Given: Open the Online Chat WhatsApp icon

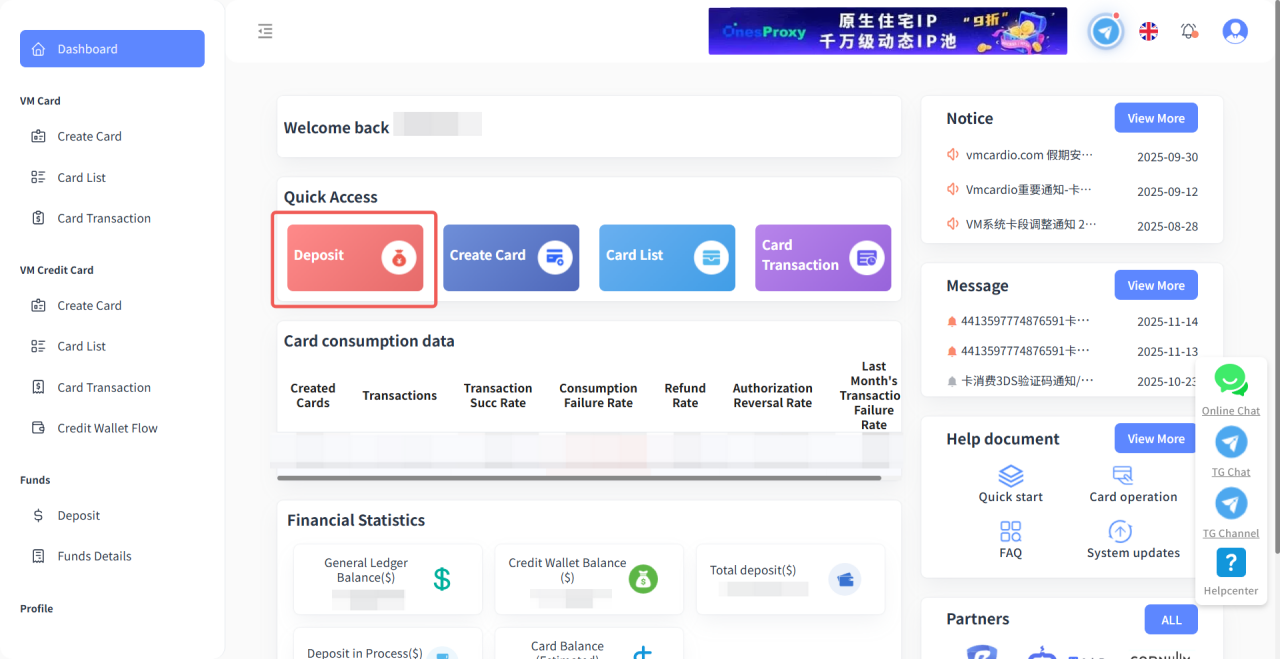Looking at the screenshot, I should [x=1230, y=380].
